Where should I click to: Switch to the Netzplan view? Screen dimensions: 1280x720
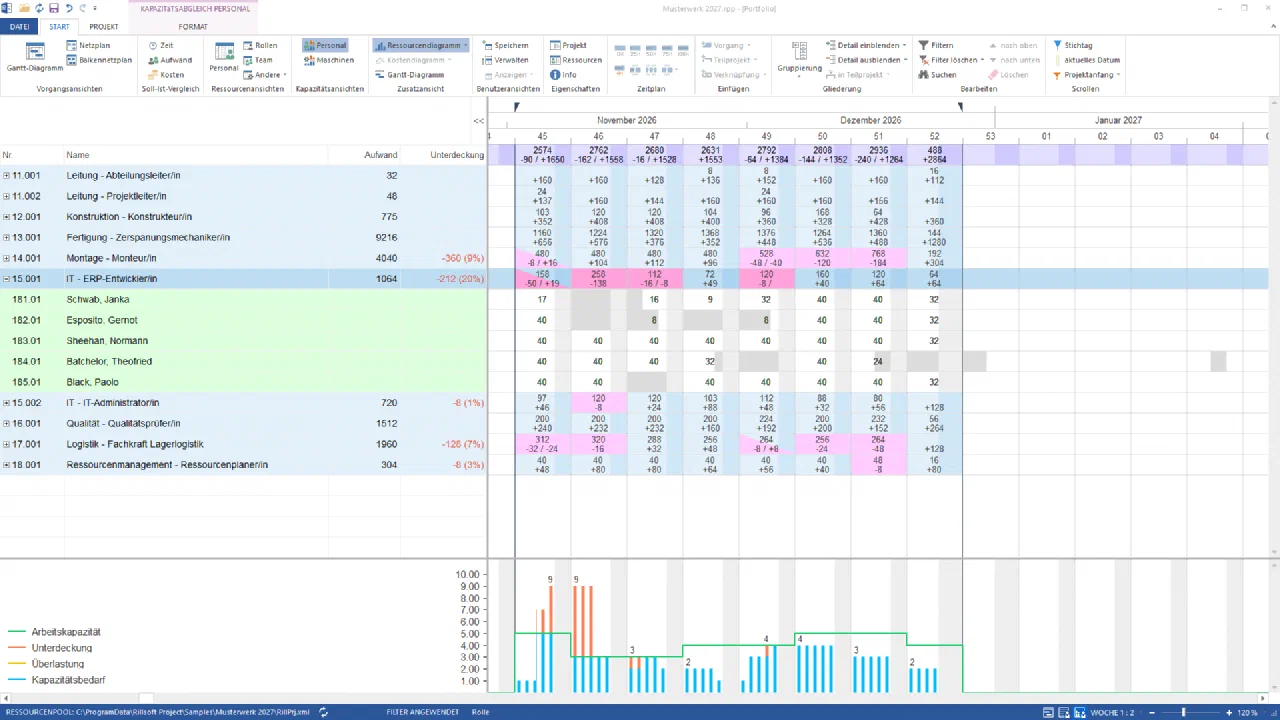point(88,45)
